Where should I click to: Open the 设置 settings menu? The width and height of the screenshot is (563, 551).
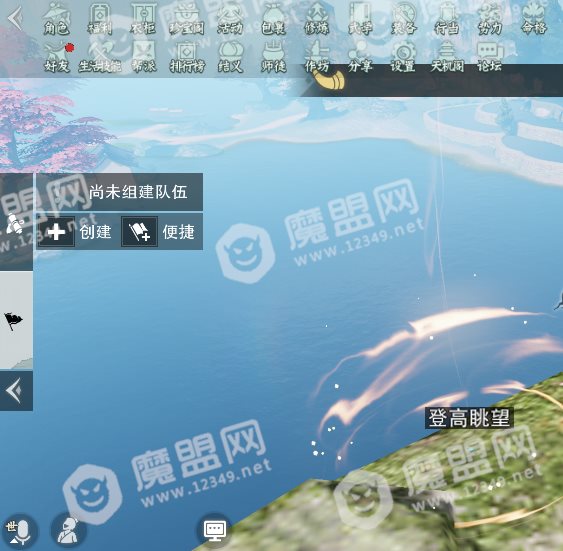(404, 57)
